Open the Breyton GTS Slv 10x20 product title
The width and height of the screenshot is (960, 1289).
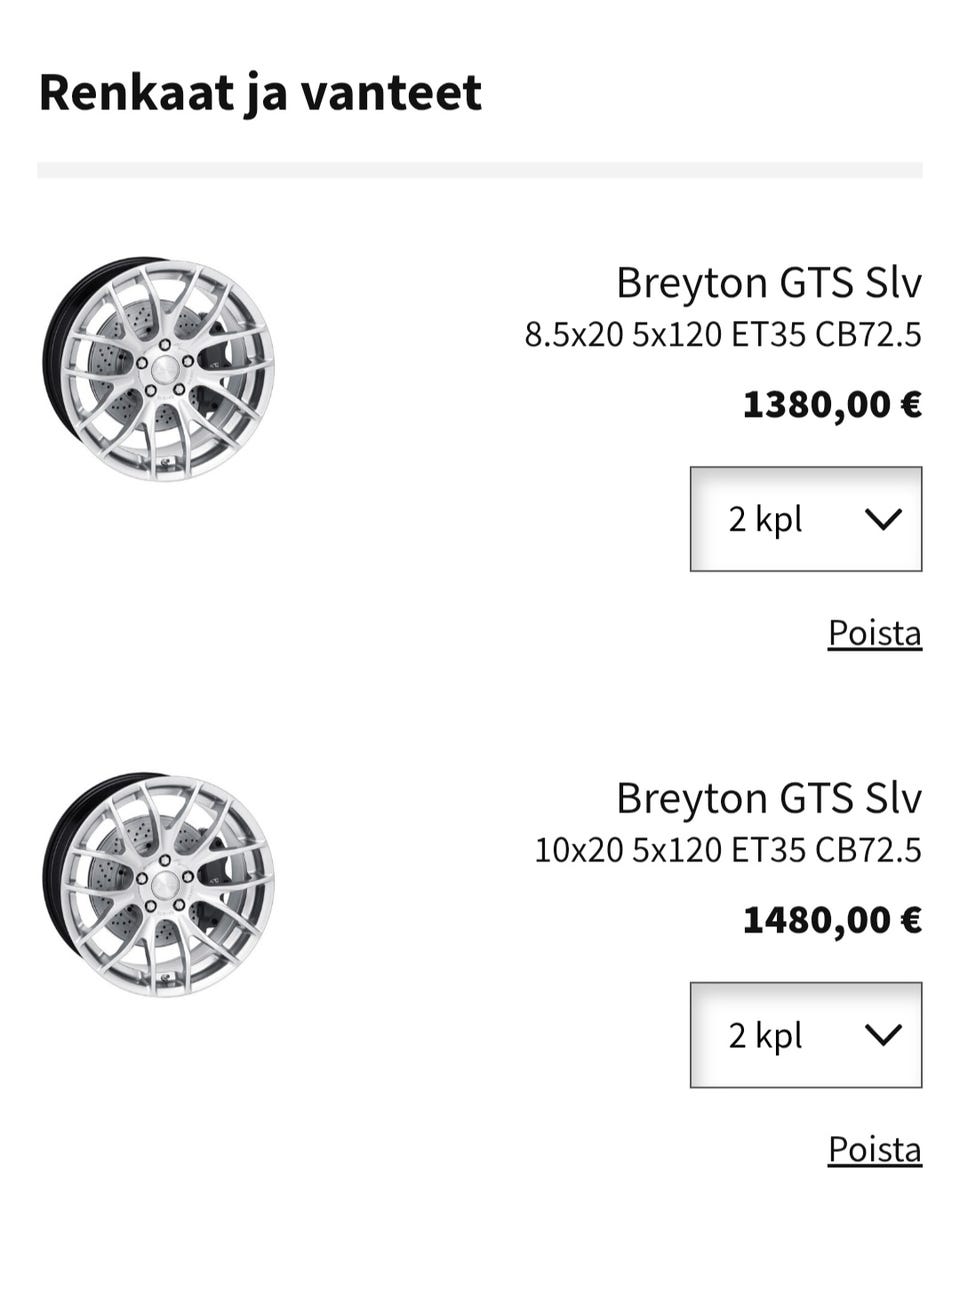tap(768, 799)
